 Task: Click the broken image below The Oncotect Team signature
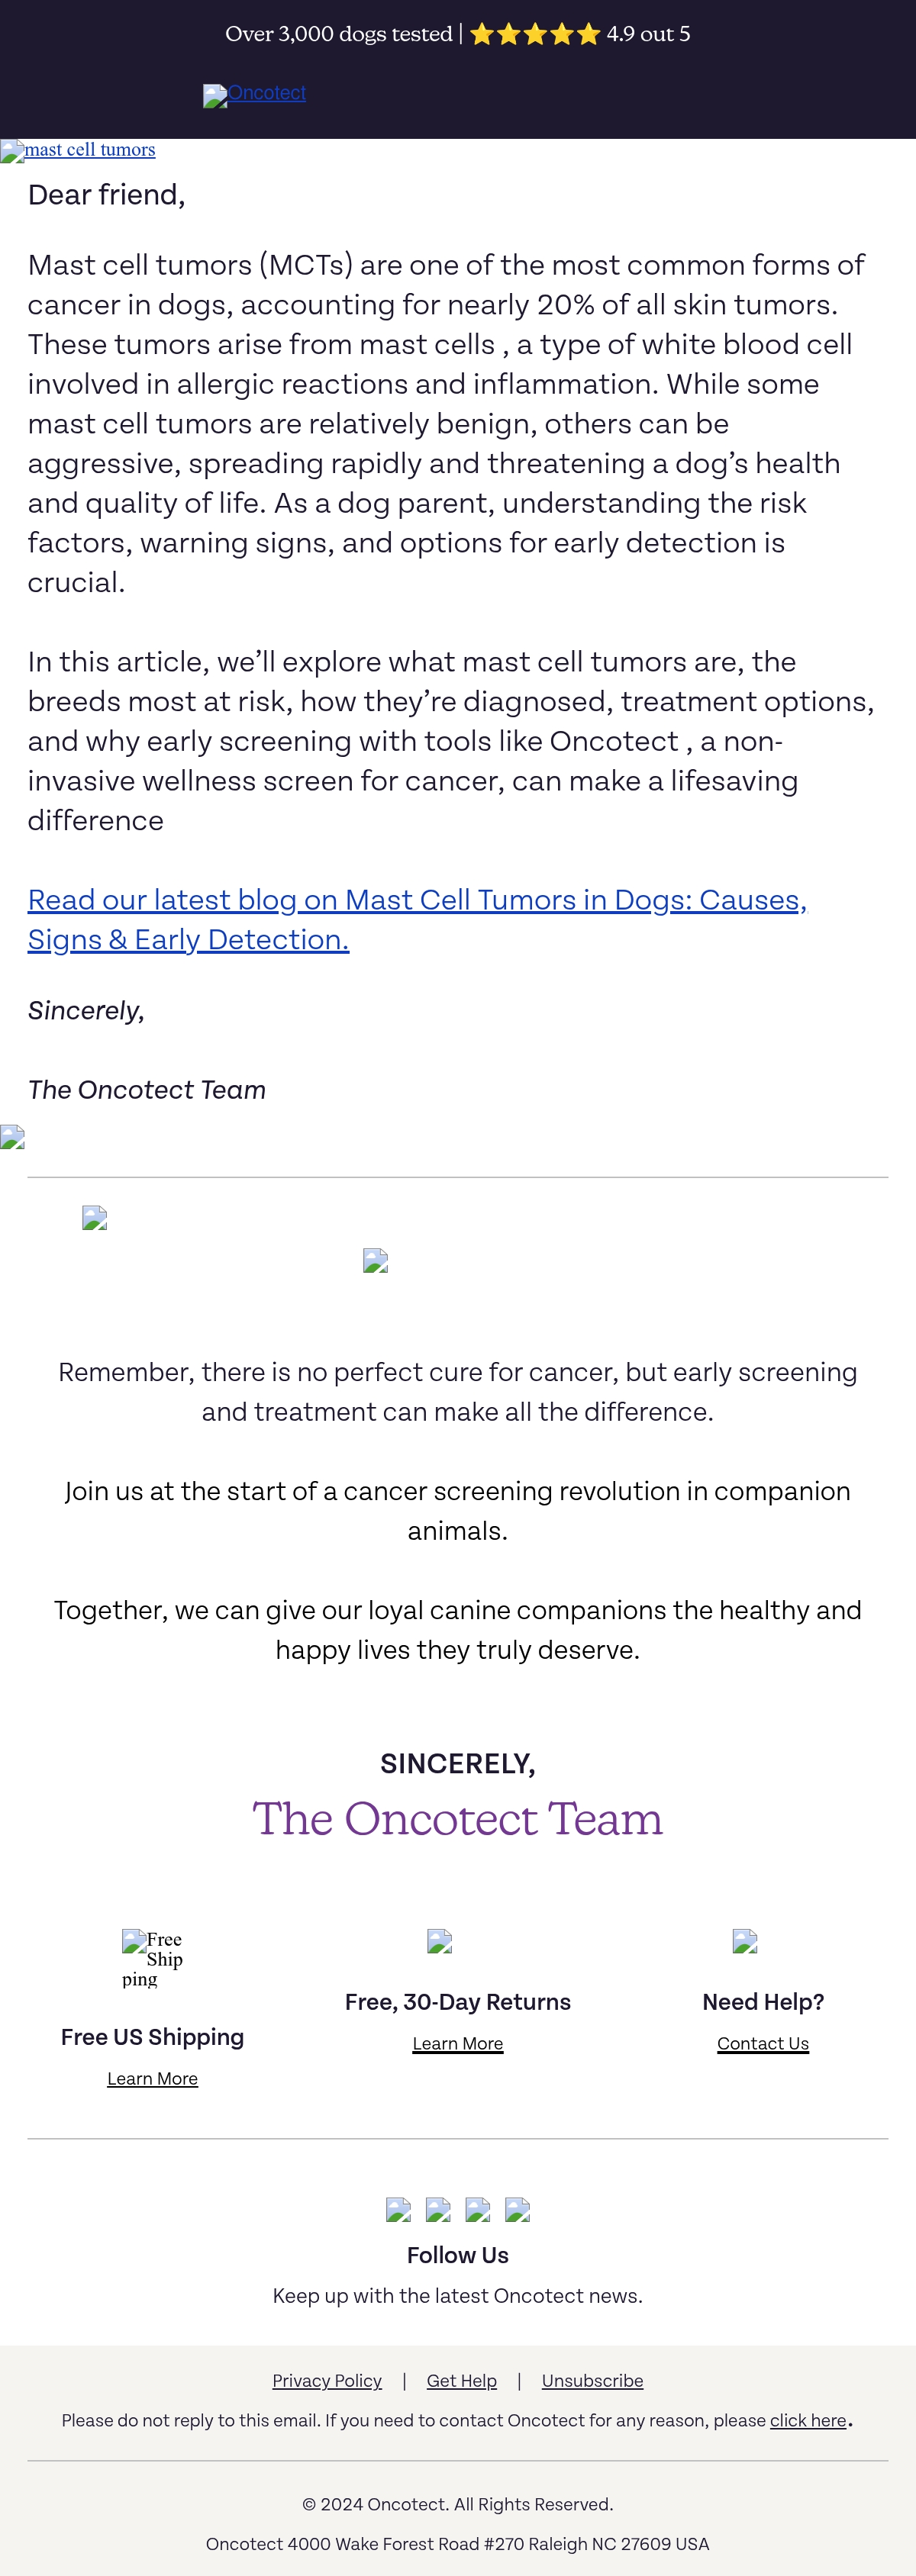coord(12,1137)
